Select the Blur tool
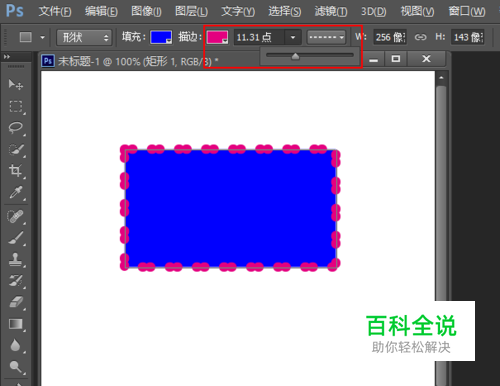This screenshot has width=500, height=386. (16, 345)
